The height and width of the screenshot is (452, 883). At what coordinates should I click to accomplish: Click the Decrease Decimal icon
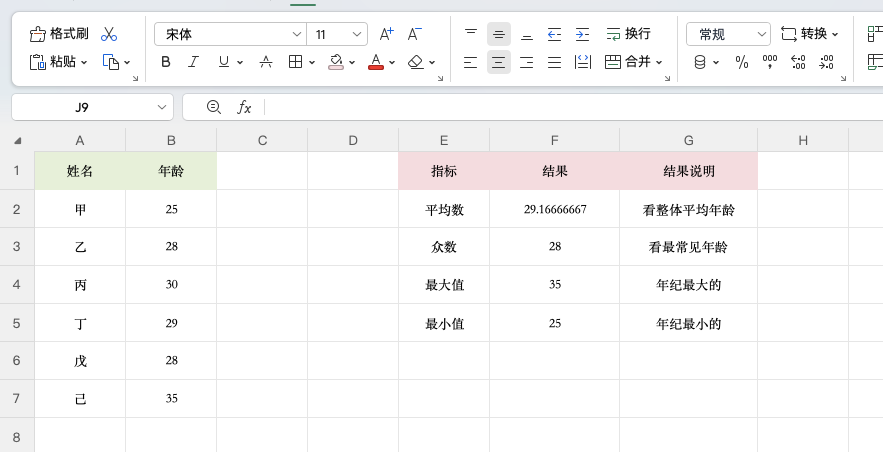[x=826, y=62]
